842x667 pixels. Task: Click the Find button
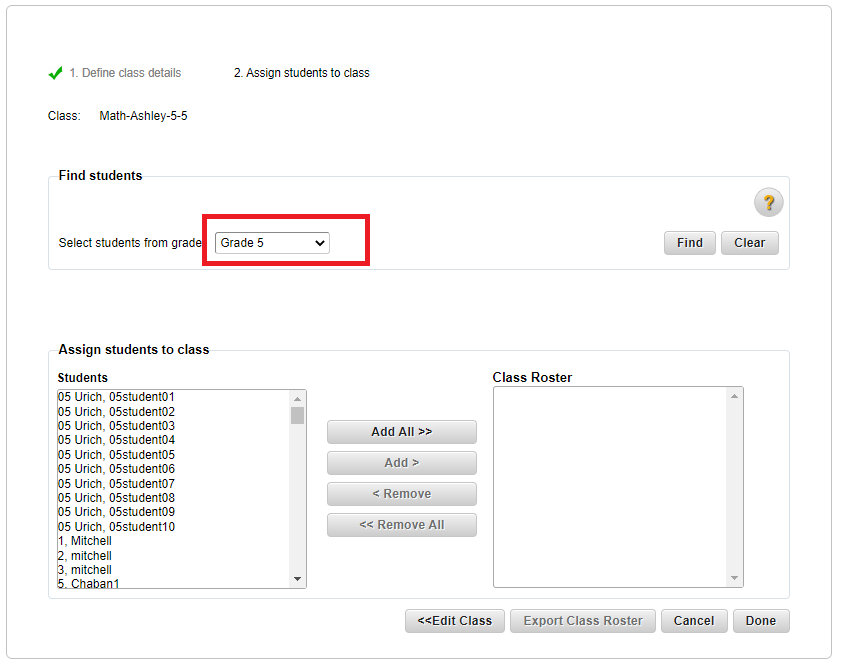coord(689,242)
